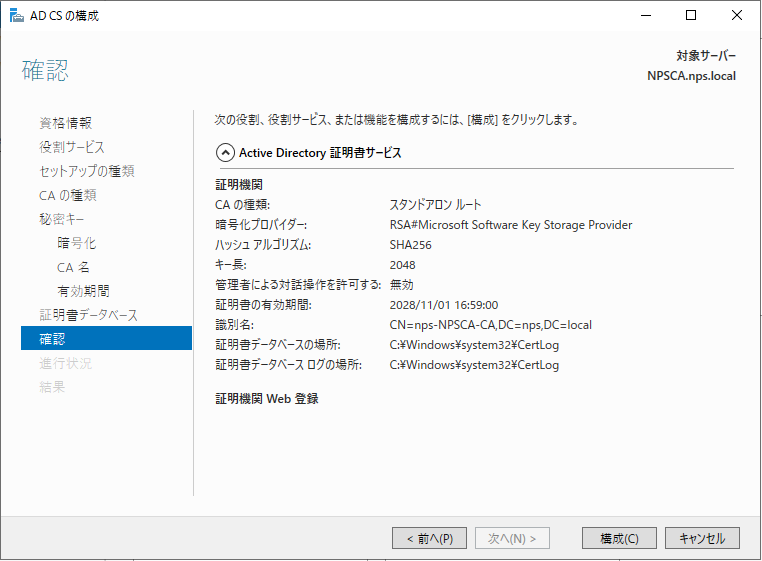
Task: Click the 証明書データベース ログの場所 path value
Action: pyautogui.click(x=474, y=365)
